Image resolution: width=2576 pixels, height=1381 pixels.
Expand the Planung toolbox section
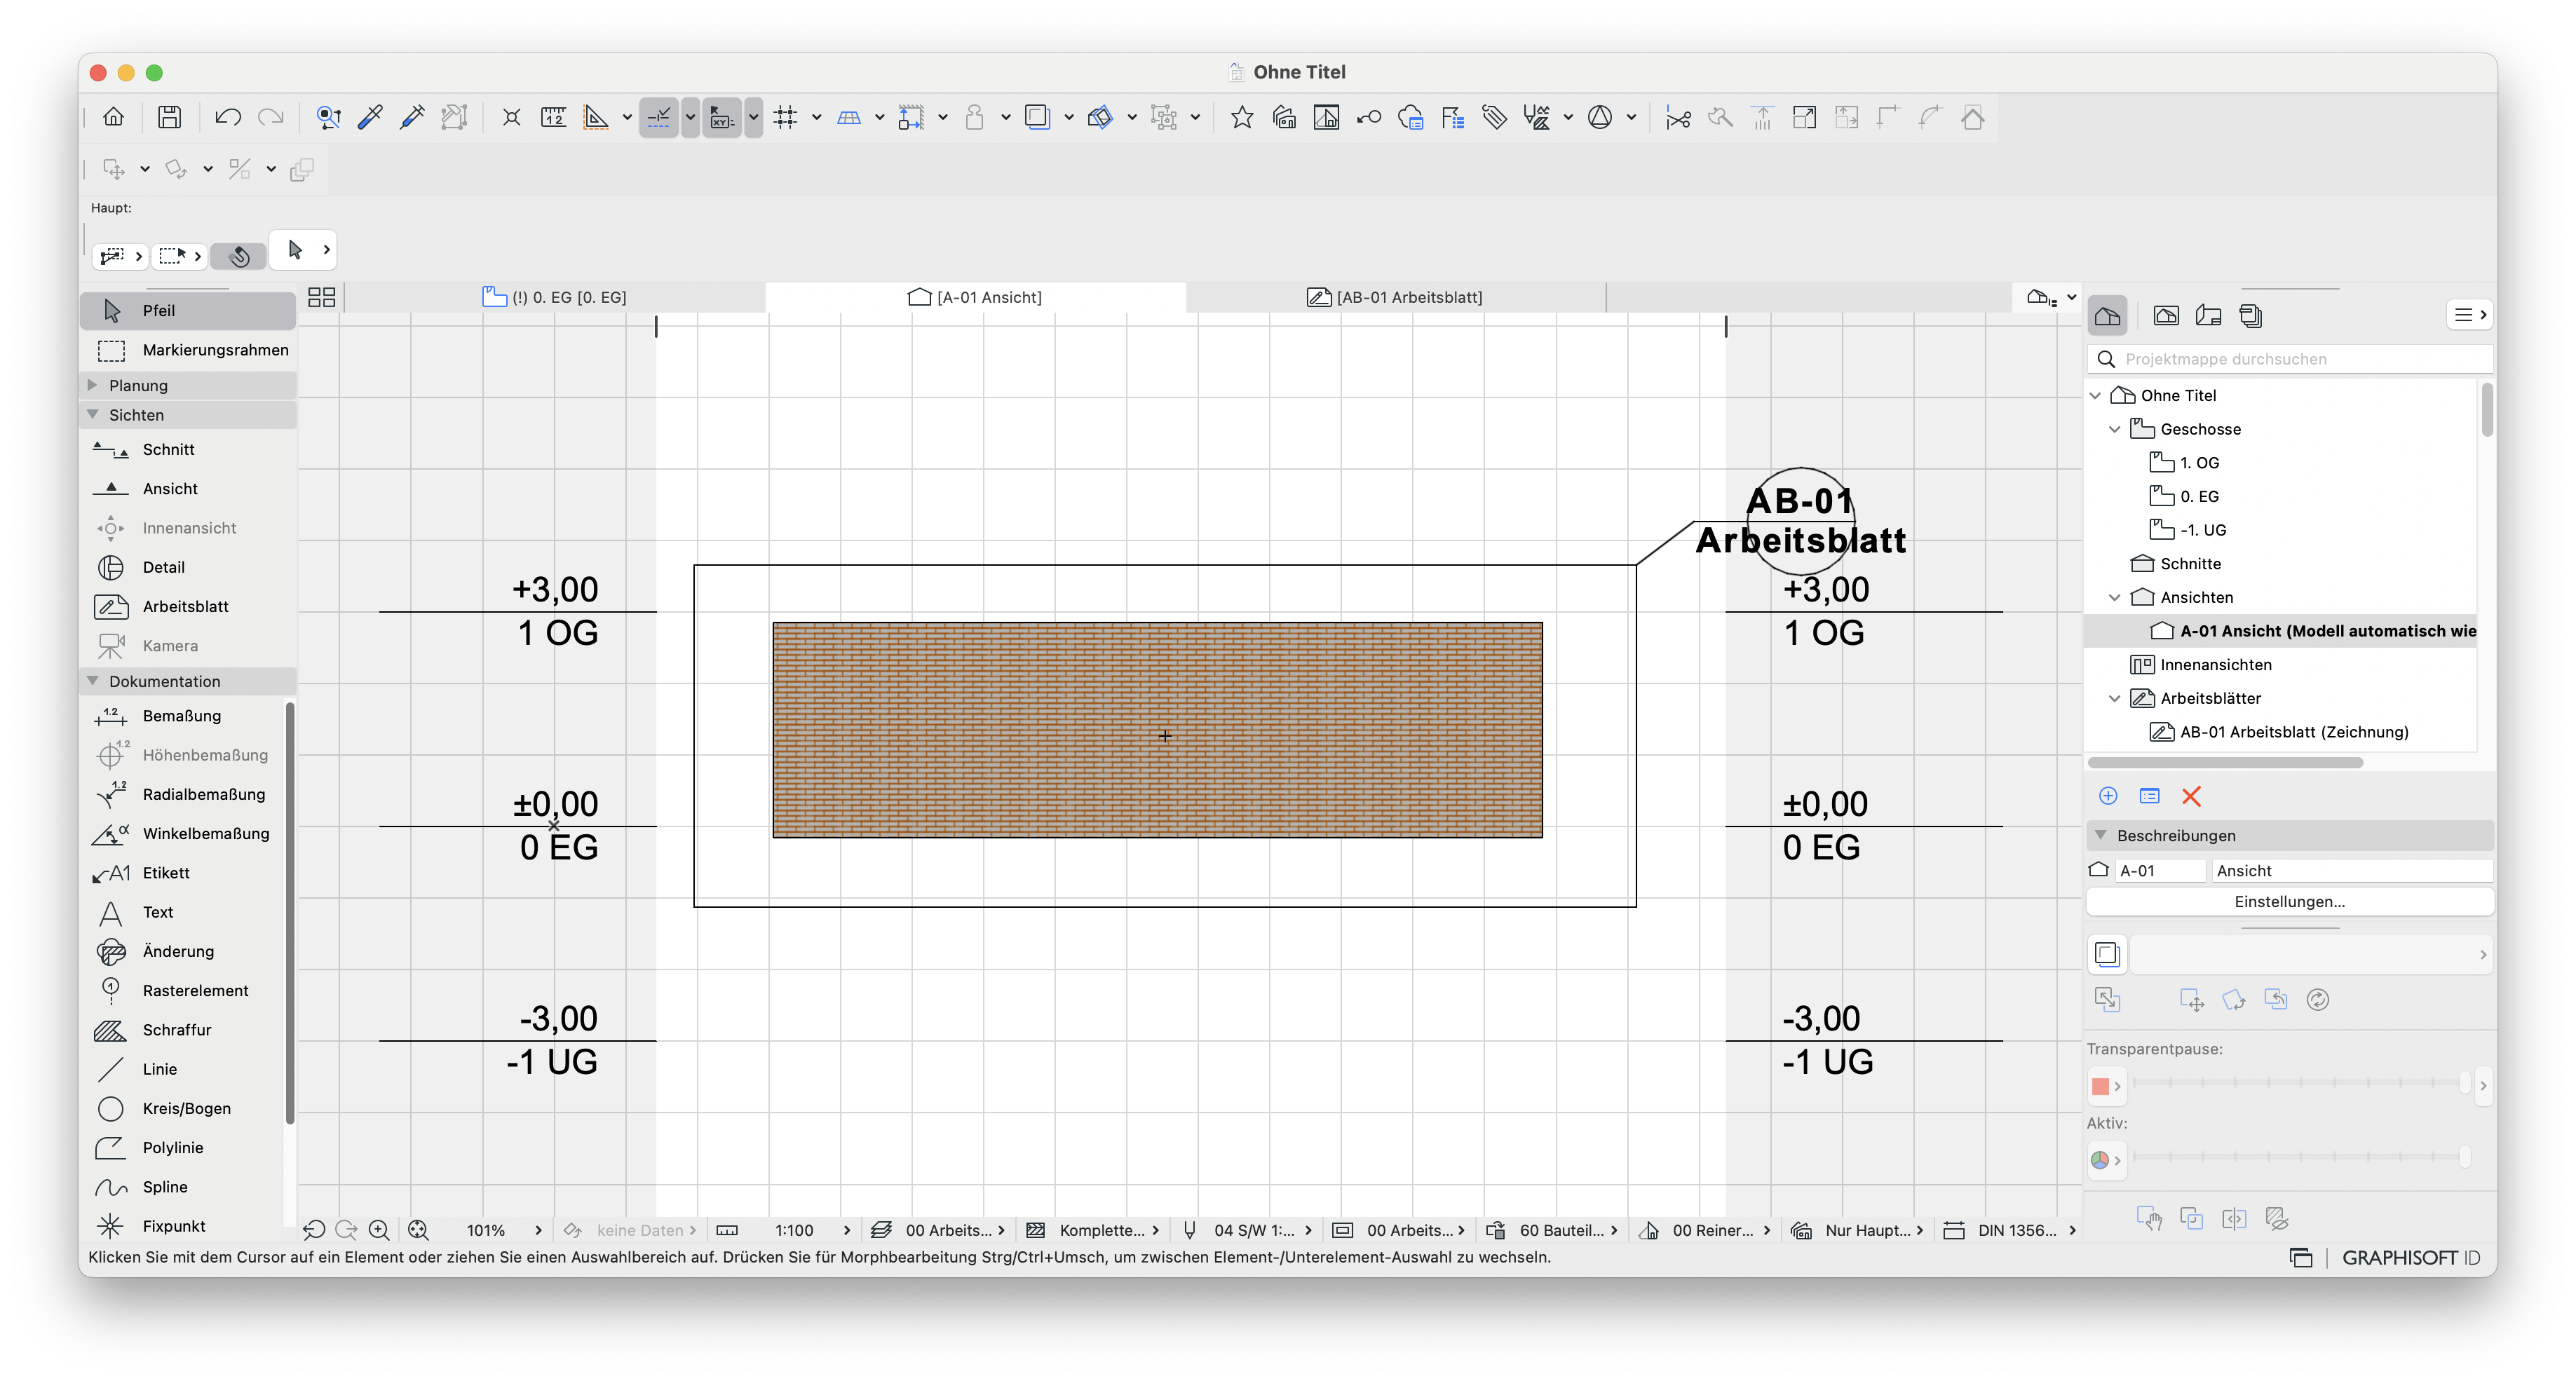point(93,385)
